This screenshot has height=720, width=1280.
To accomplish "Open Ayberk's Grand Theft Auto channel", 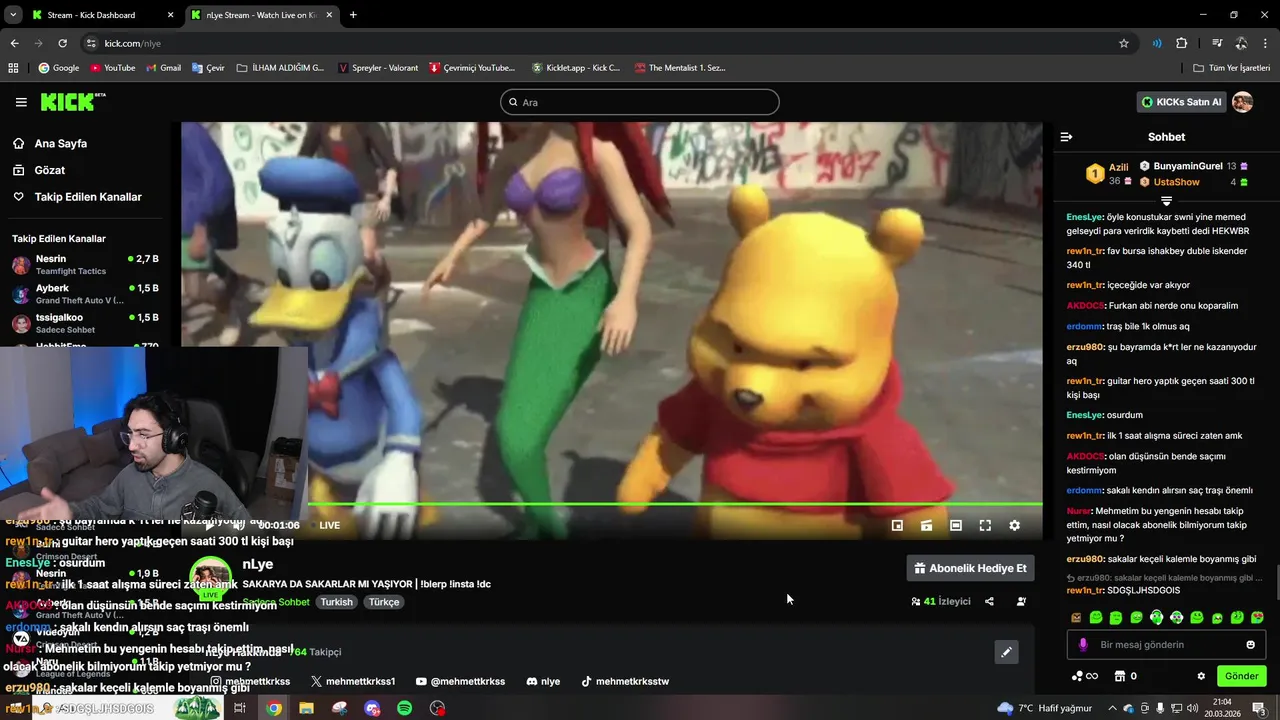I will click(x=85, y=294).
